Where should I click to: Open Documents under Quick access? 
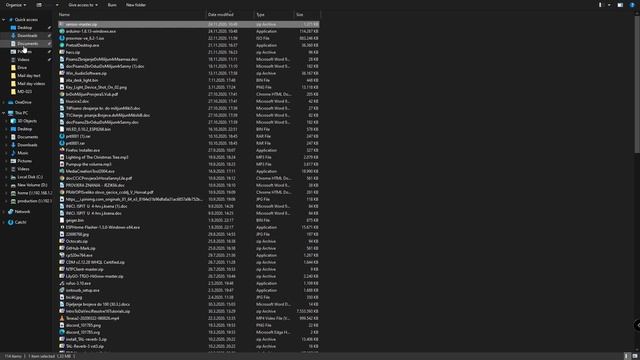[x=27, y=44]
